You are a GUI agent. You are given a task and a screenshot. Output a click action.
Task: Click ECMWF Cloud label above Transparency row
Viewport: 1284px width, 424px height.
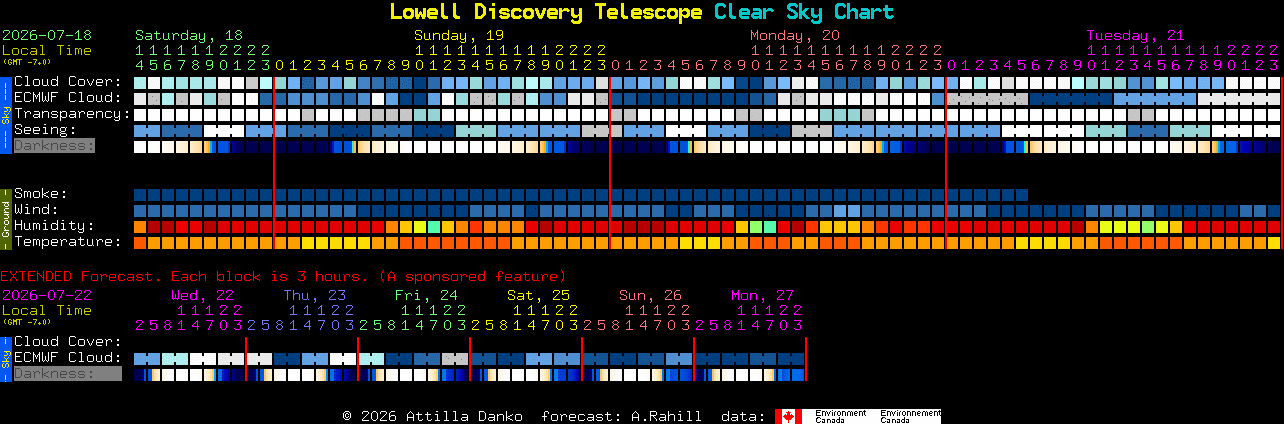click(x=68, y=98)
